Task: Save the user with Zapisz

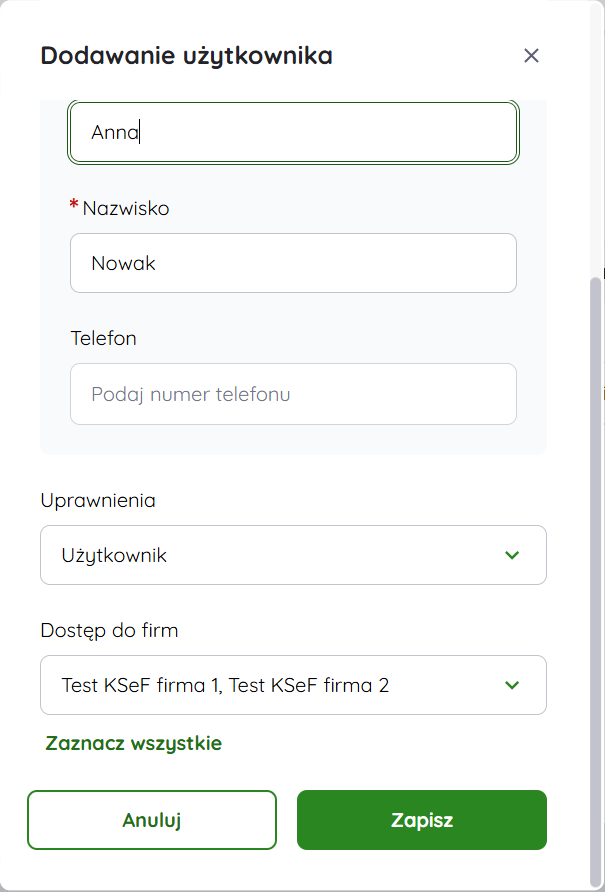Action: tap(422, 820)
